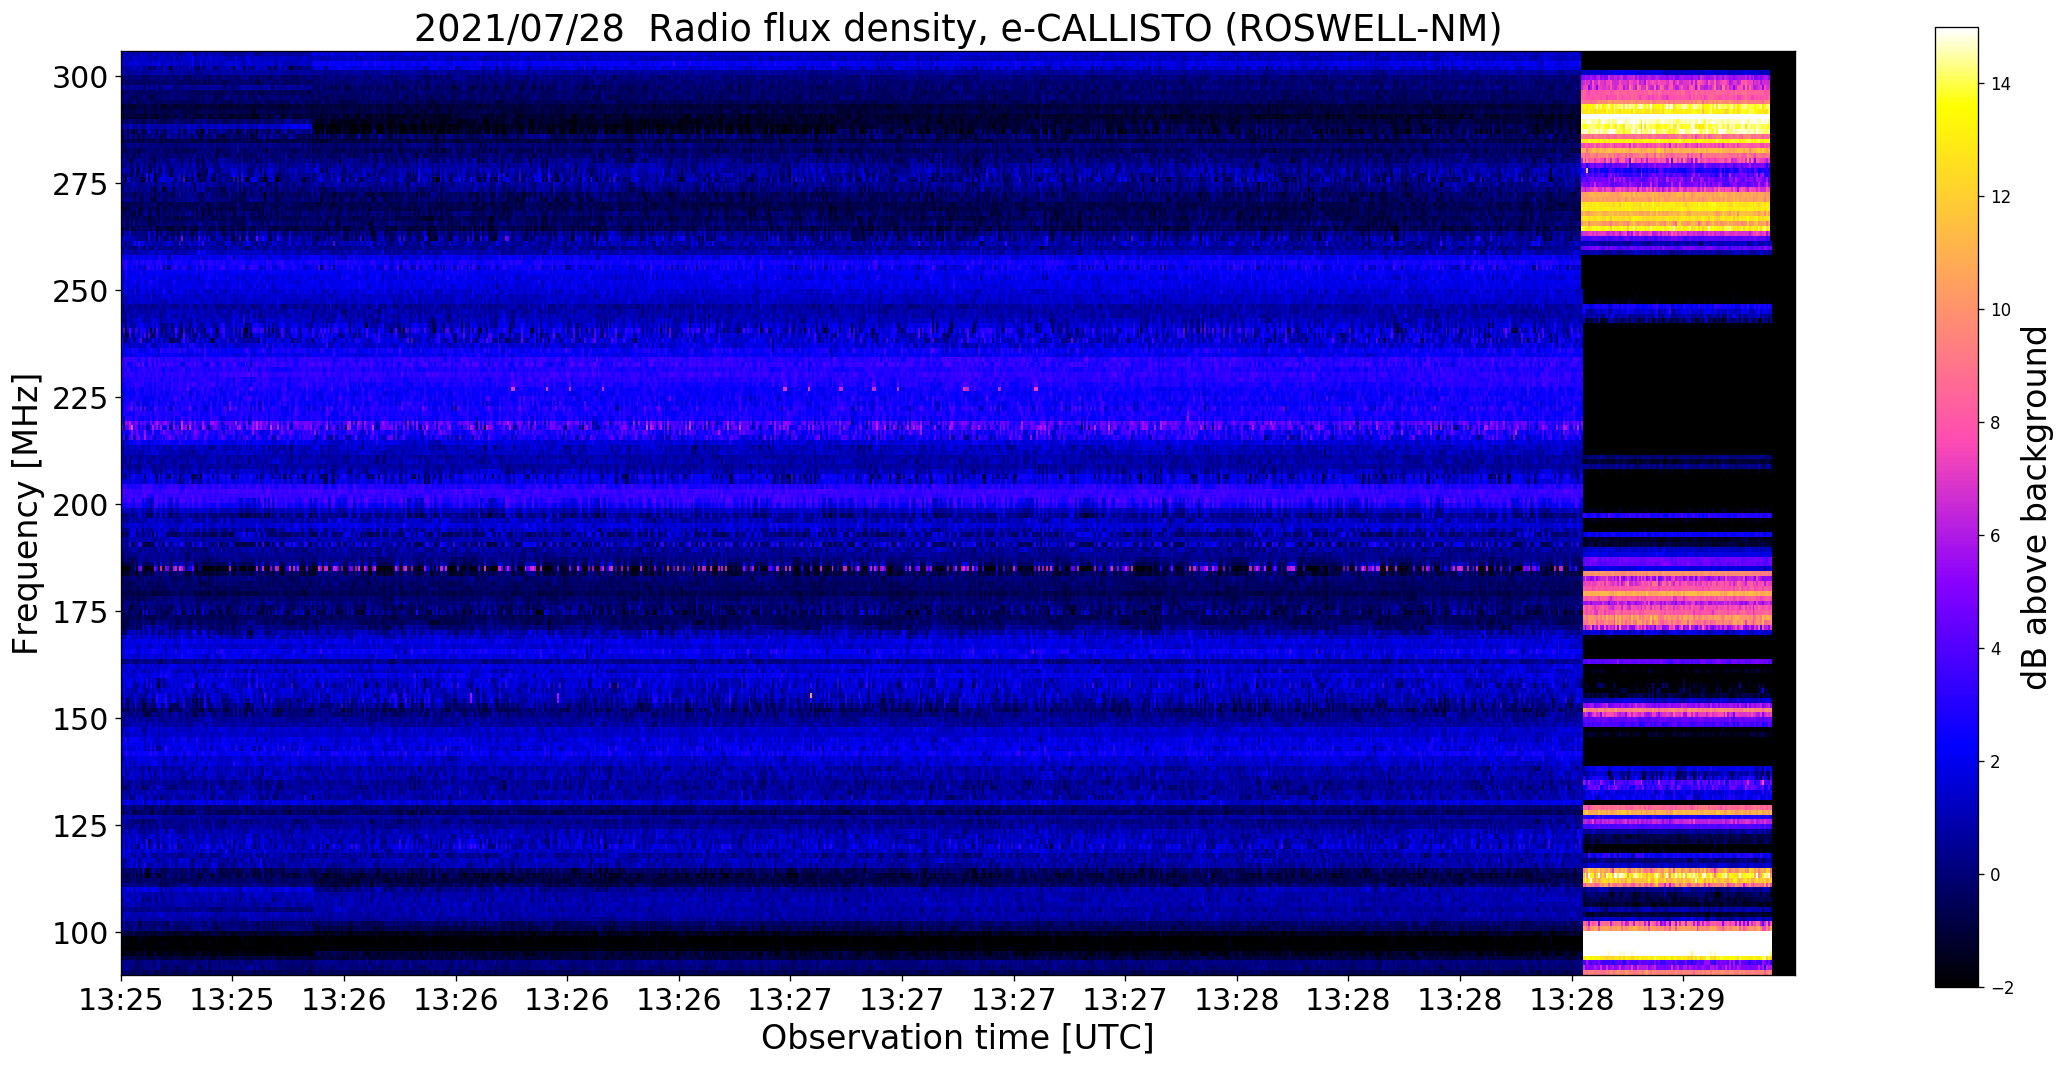Click the 13:29 time tick label
This screenshot has width=2066, height=1067.
coord(1683,1000)
